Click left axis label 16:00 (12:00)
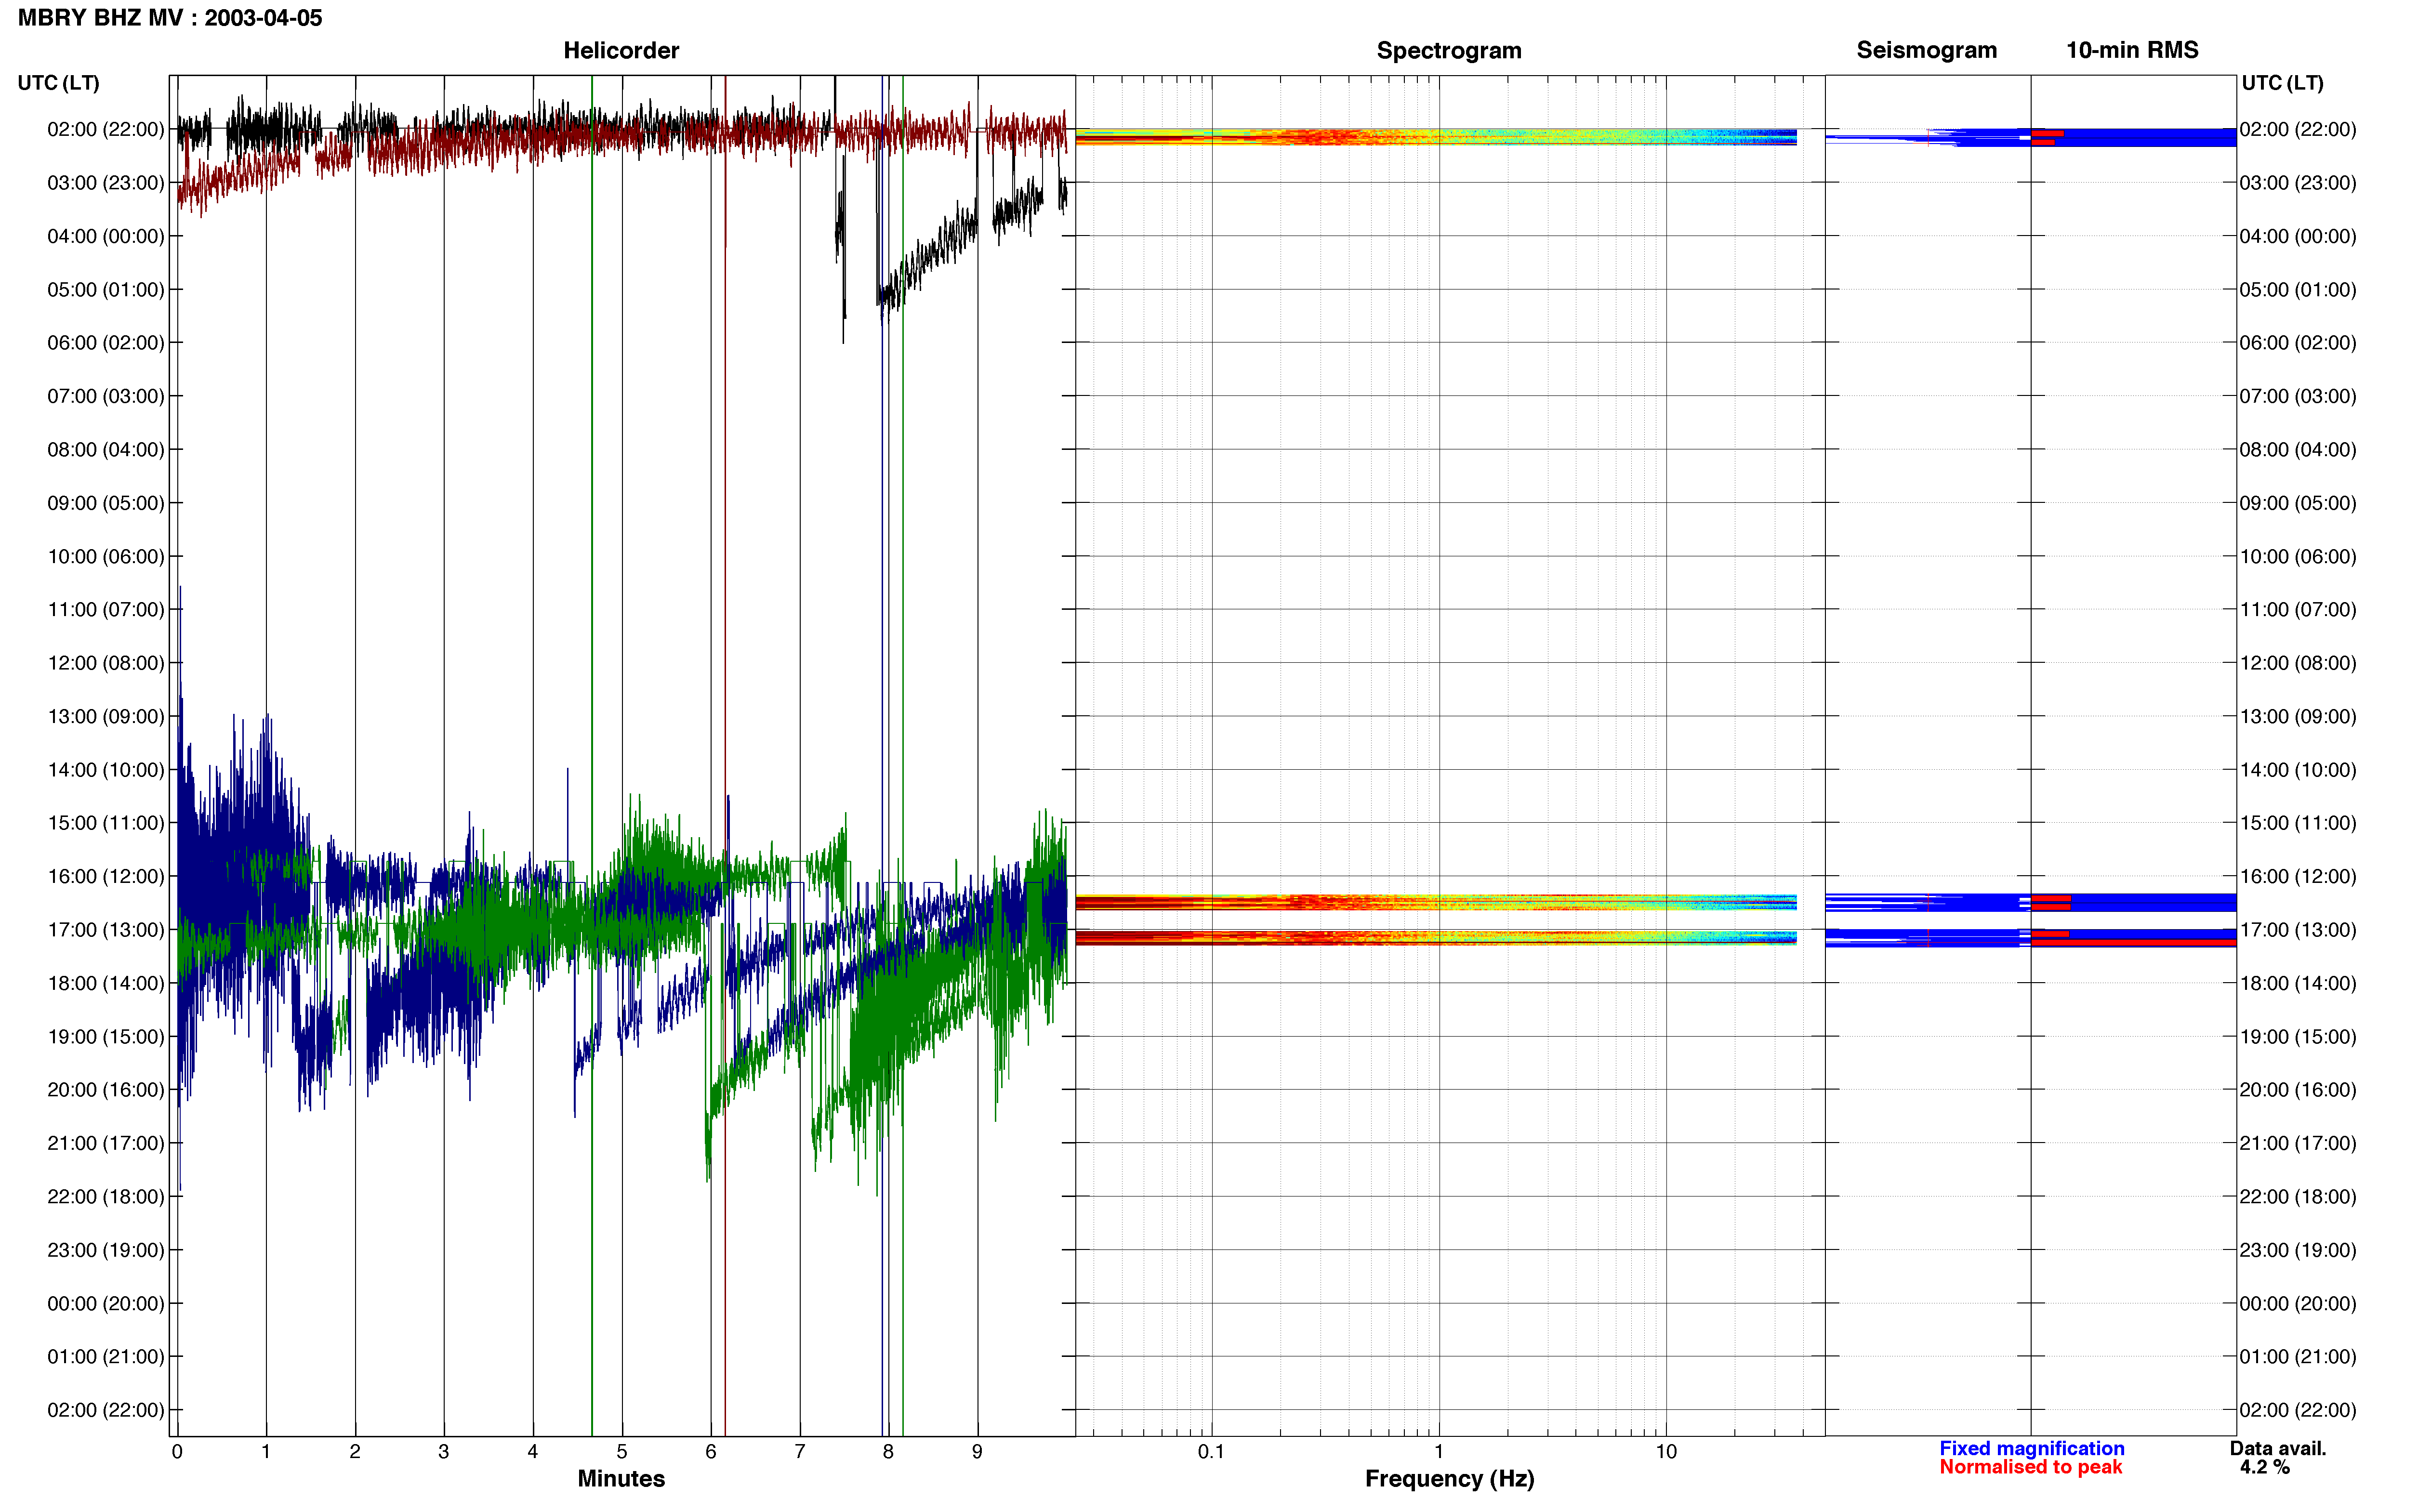 click(106, 876)
